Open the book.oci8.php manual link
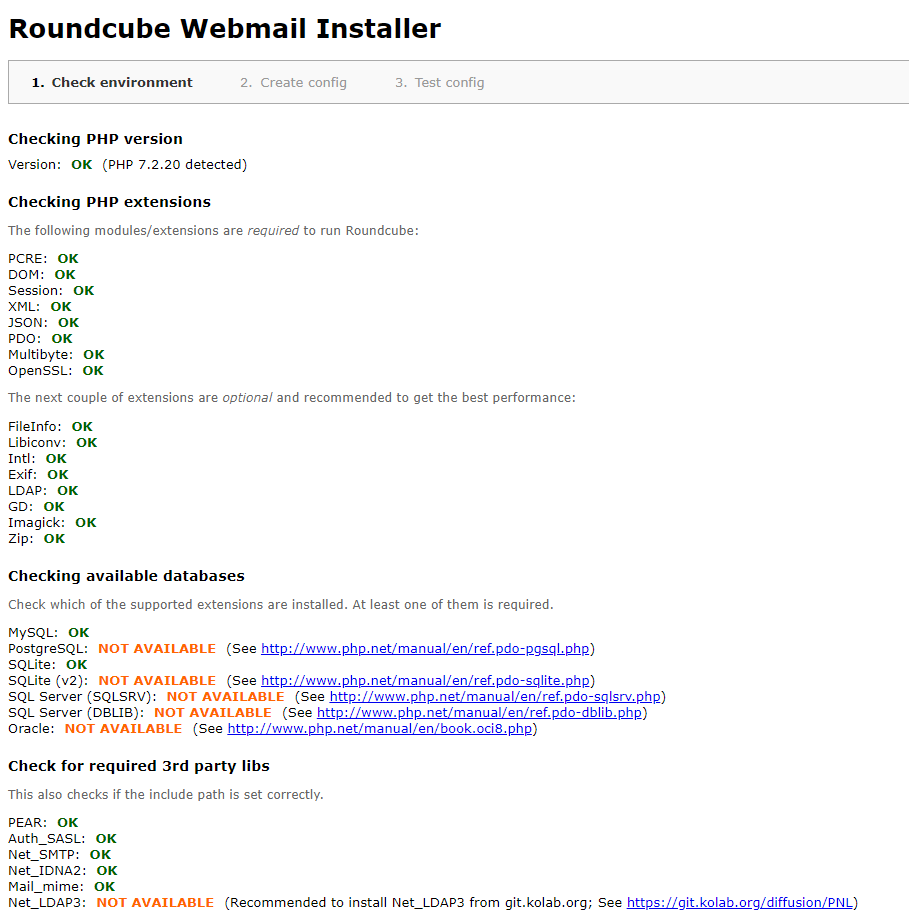909x922 pixels. click(x=379, y=729)
